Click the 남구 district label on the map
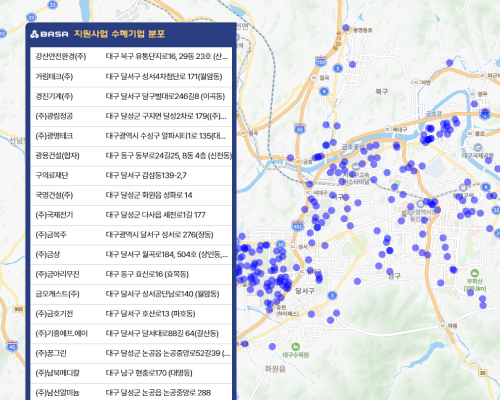The height and width of the screenshot is (400, 500). click(x=394, y=276)
